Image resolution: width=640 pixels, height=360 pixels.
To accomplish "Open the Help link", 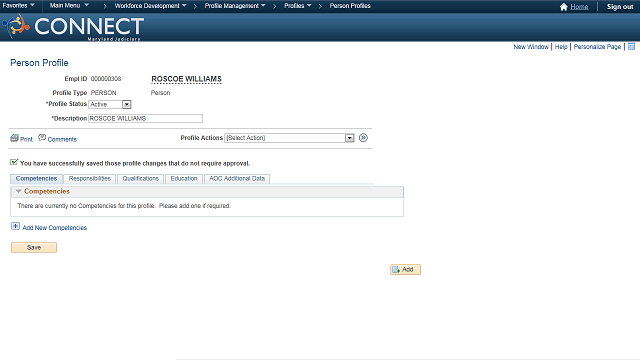I will [x=561, y=47].
